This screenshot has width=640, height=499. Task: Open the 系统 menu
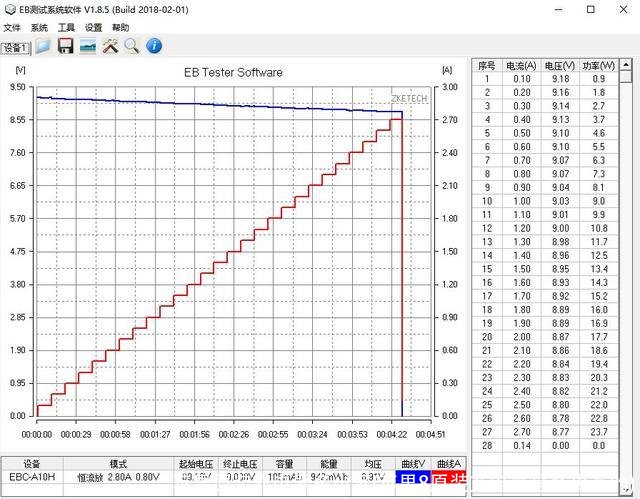[x=39, y=28]
